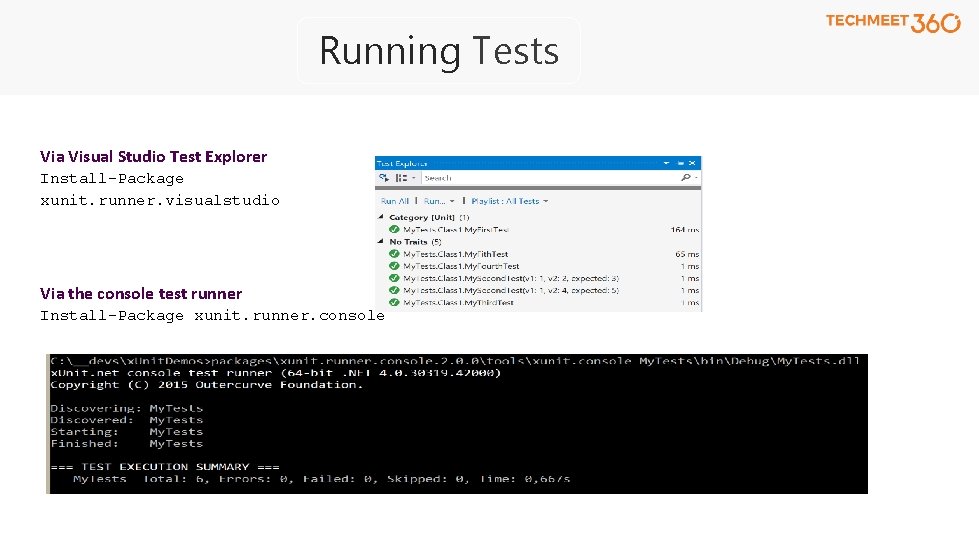Select the MyFourthTest row
Screen dimensions: 979x551
pos(538,266)
